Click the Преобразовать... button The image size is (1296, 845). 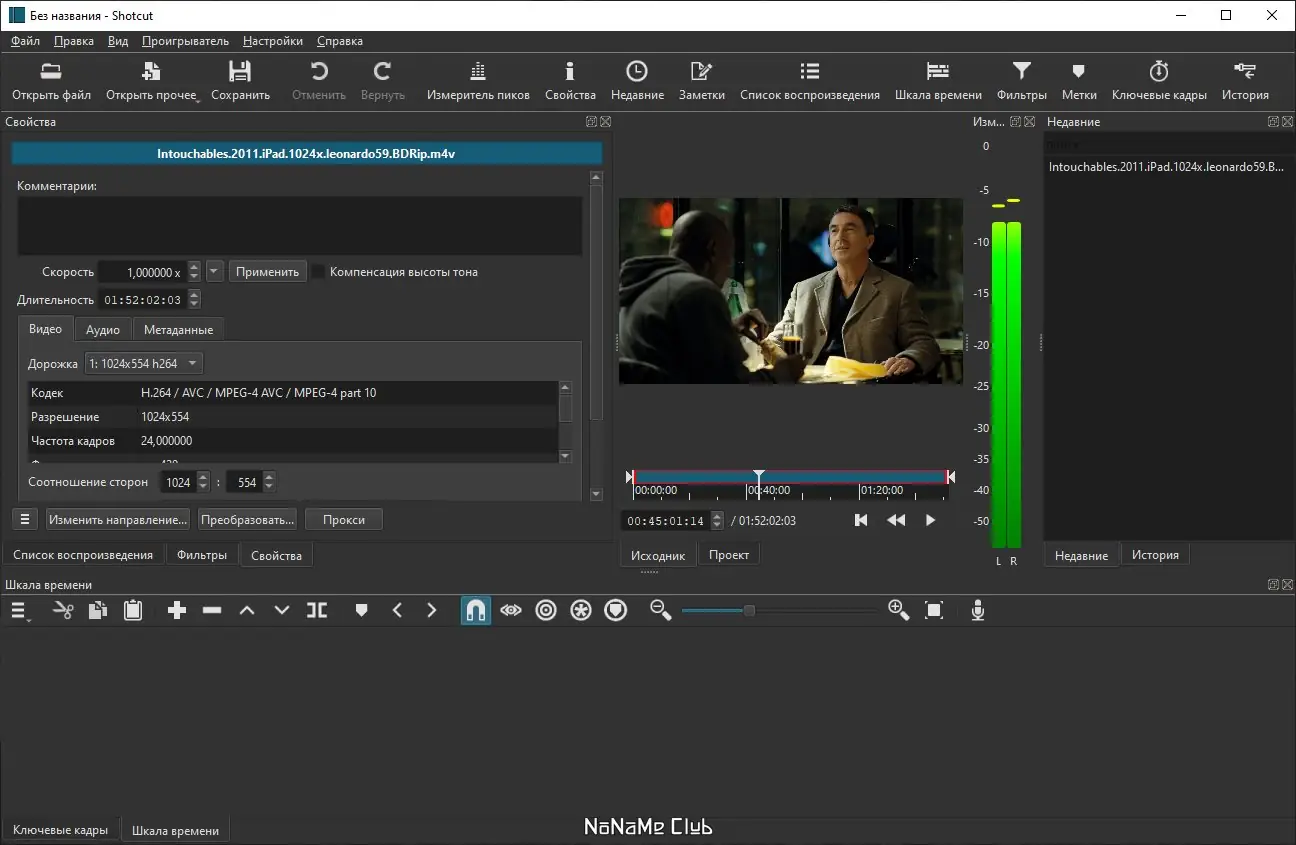click(x=247, y=520)
